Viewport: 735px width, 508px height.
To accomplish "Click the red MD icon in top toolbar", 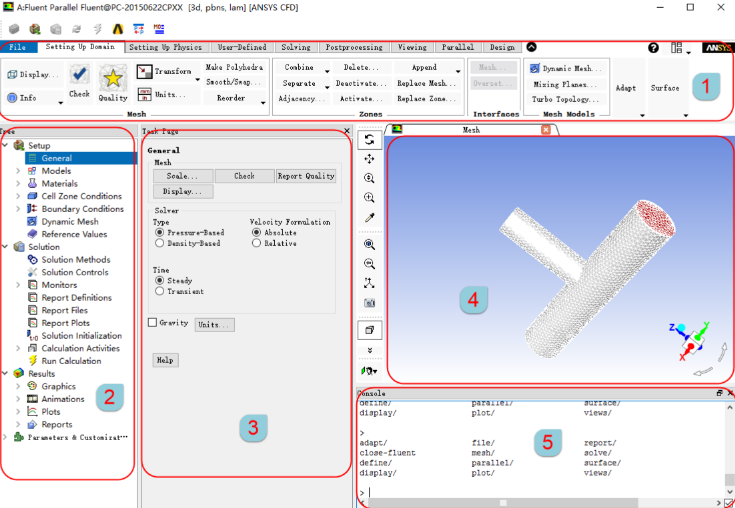I will (x=159, y=29).
